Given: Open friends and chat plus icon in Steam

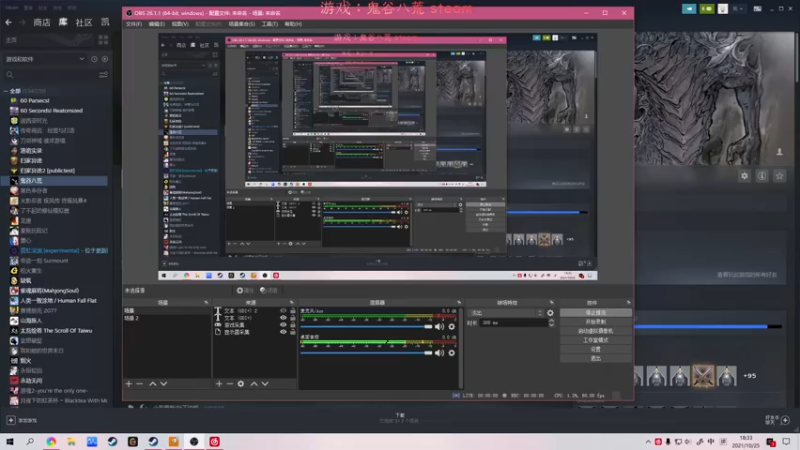Looking at the screenshot, I should click(785, 420).
